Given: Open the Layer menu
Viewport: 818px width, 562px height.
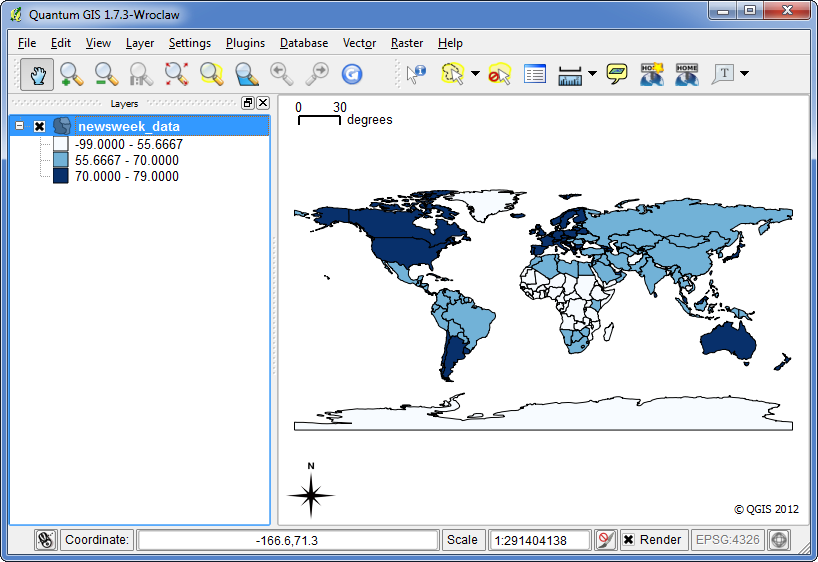Looking at the screenshot, I should coord(140,43).
